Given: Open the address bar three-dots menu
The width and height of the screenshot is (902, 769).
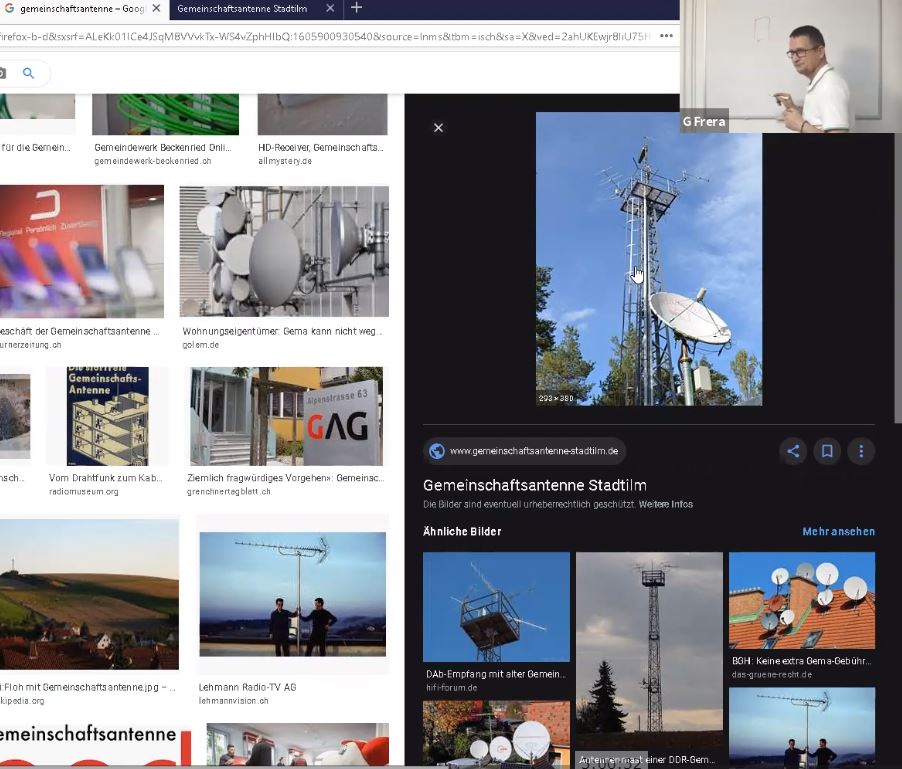Looking at the screenshot, I should (x=666, y=36).
